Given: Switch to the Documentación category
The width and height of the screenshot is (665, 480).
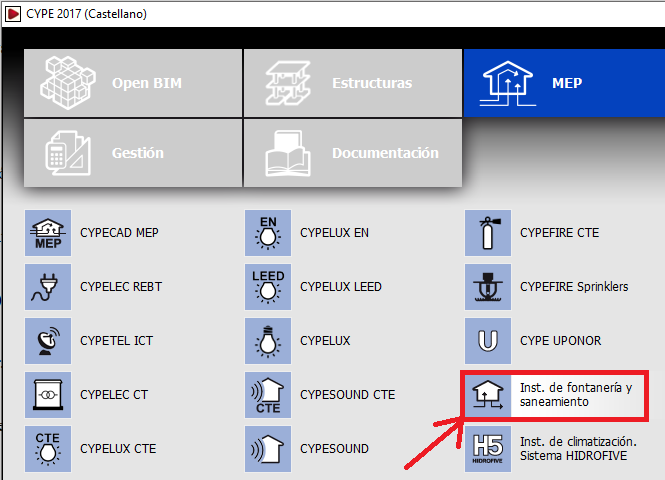Looking at the screenshot, I should tap(353, 153).
